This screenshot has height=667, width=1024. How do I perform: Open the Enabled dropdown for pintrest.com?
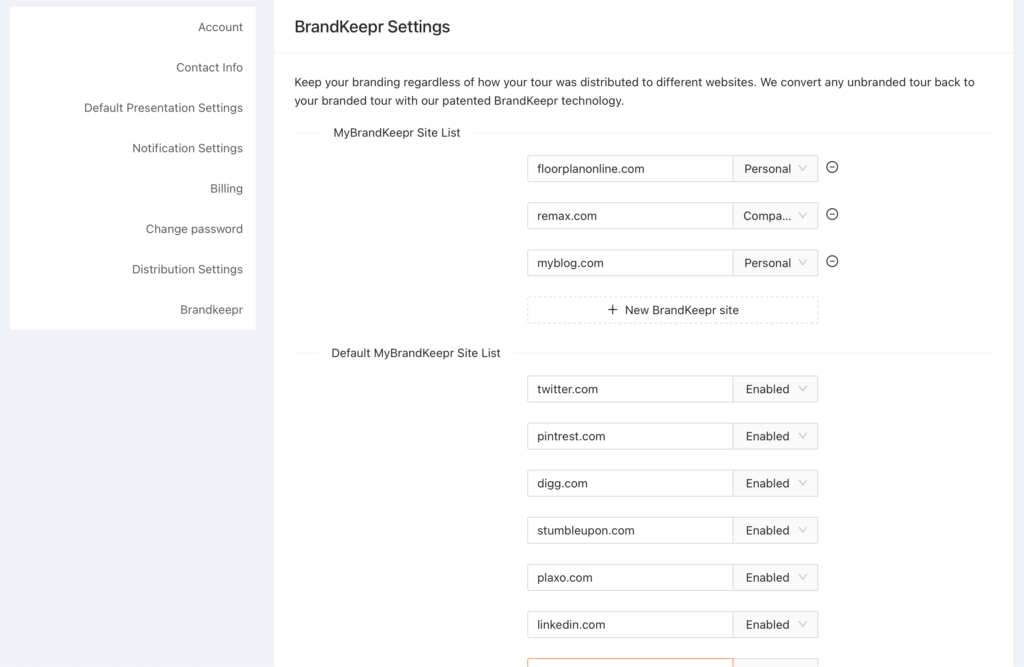click(x=775, y=435)
